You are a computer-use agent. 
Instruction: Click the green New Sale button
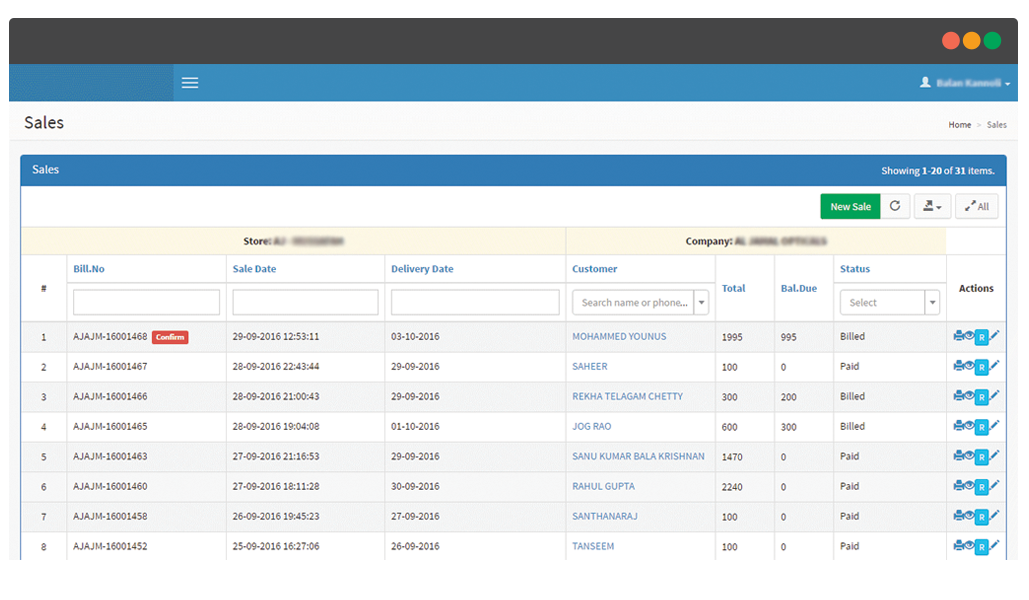tap(850, 206)
